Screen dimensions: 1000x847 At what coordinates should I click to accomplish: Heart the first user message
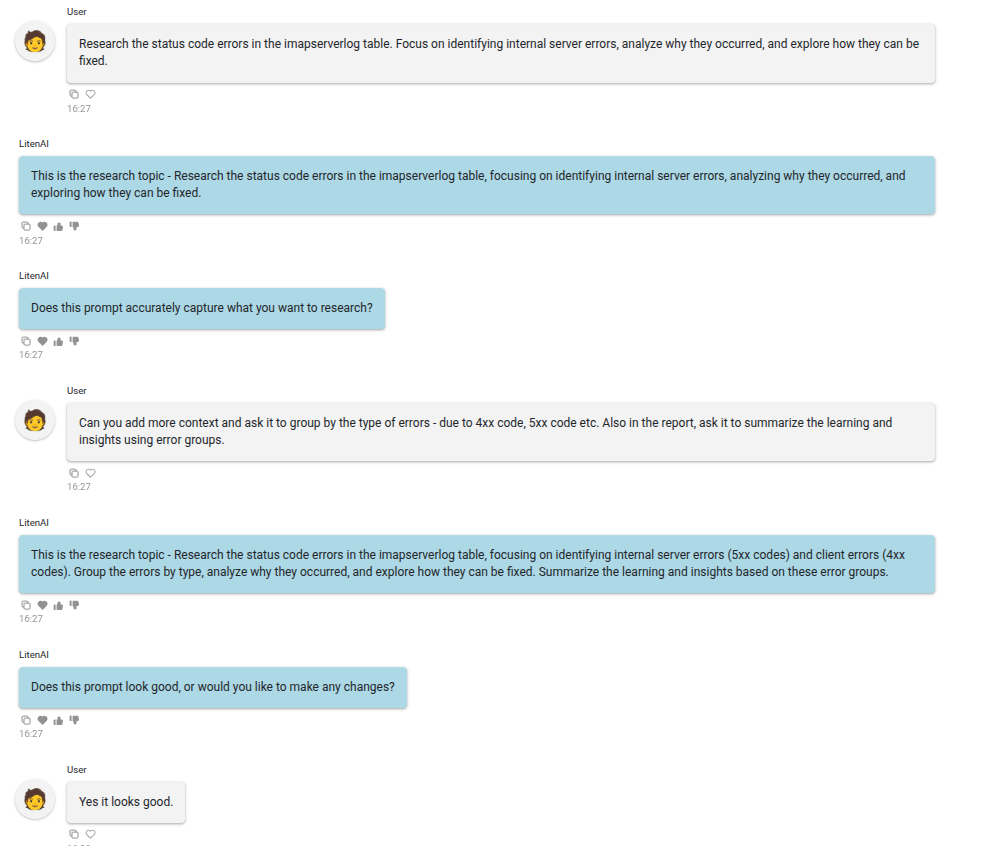[x=91, y=94]
